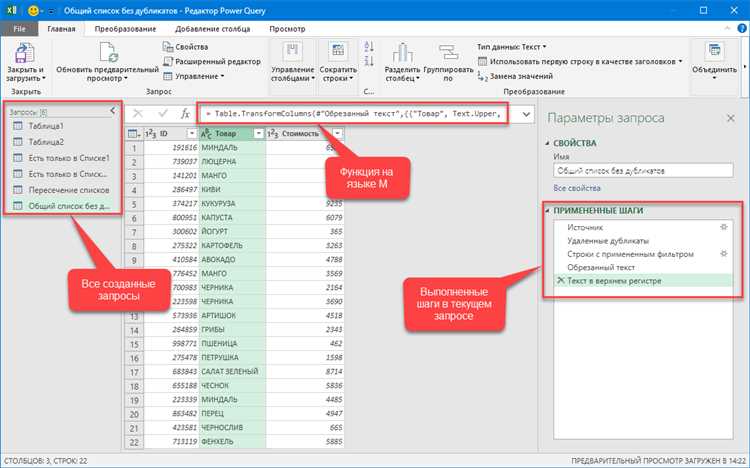The image size is (750, 468).
Task: Expand the formula bar with its chevron
Action: (526, 114)
